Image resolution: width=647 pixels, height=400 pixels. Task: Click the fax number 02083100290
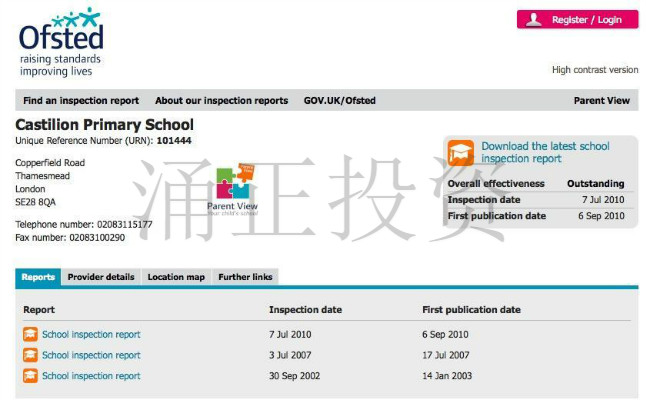point(97,238)
